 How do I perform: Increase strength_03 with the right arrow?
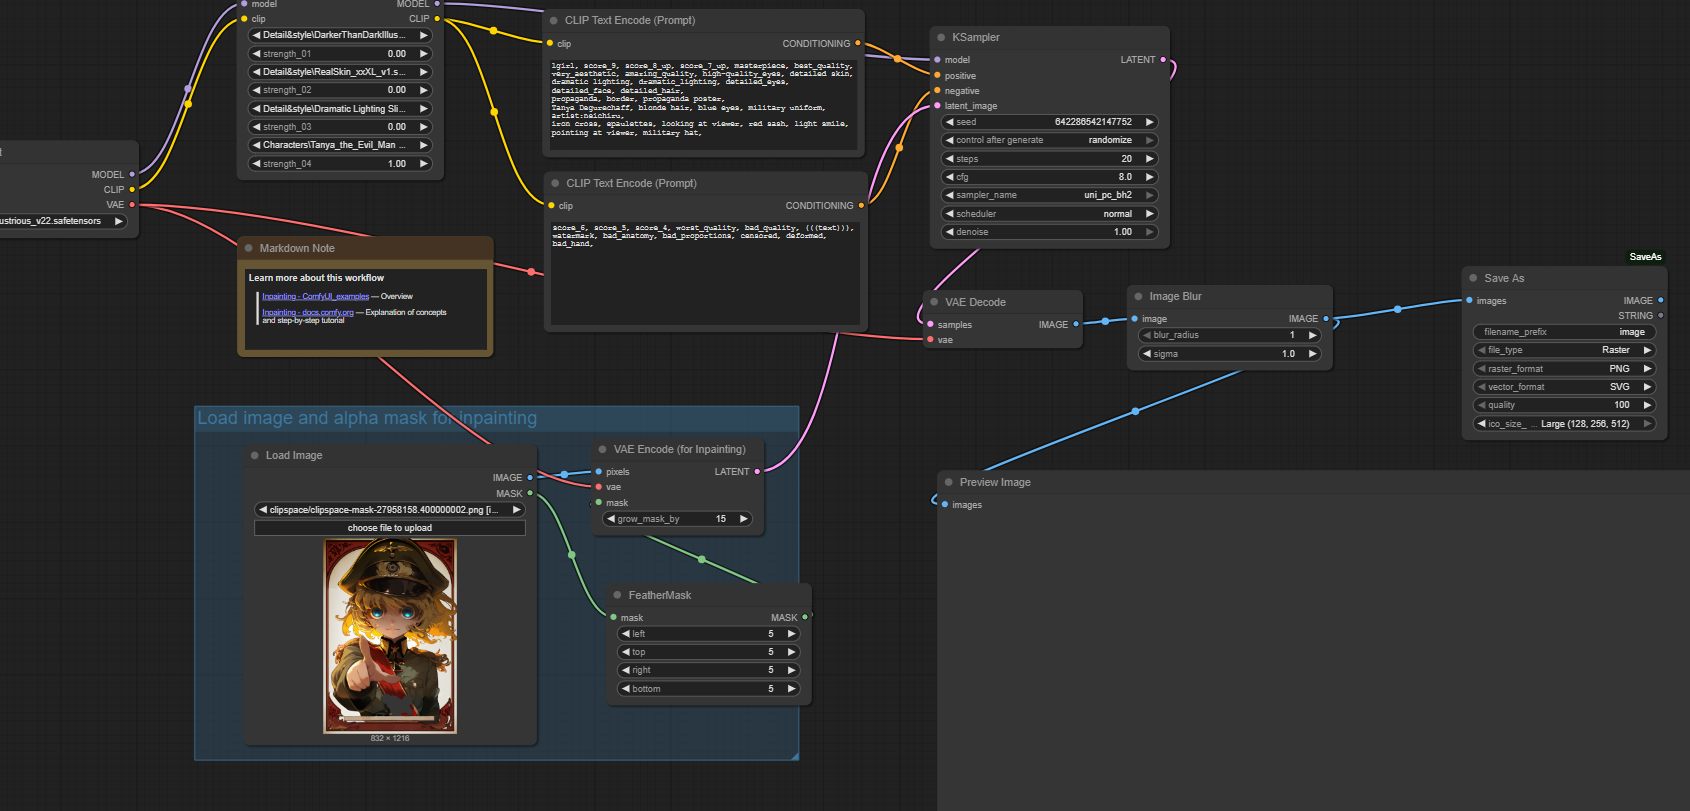[x=423, y=127]
